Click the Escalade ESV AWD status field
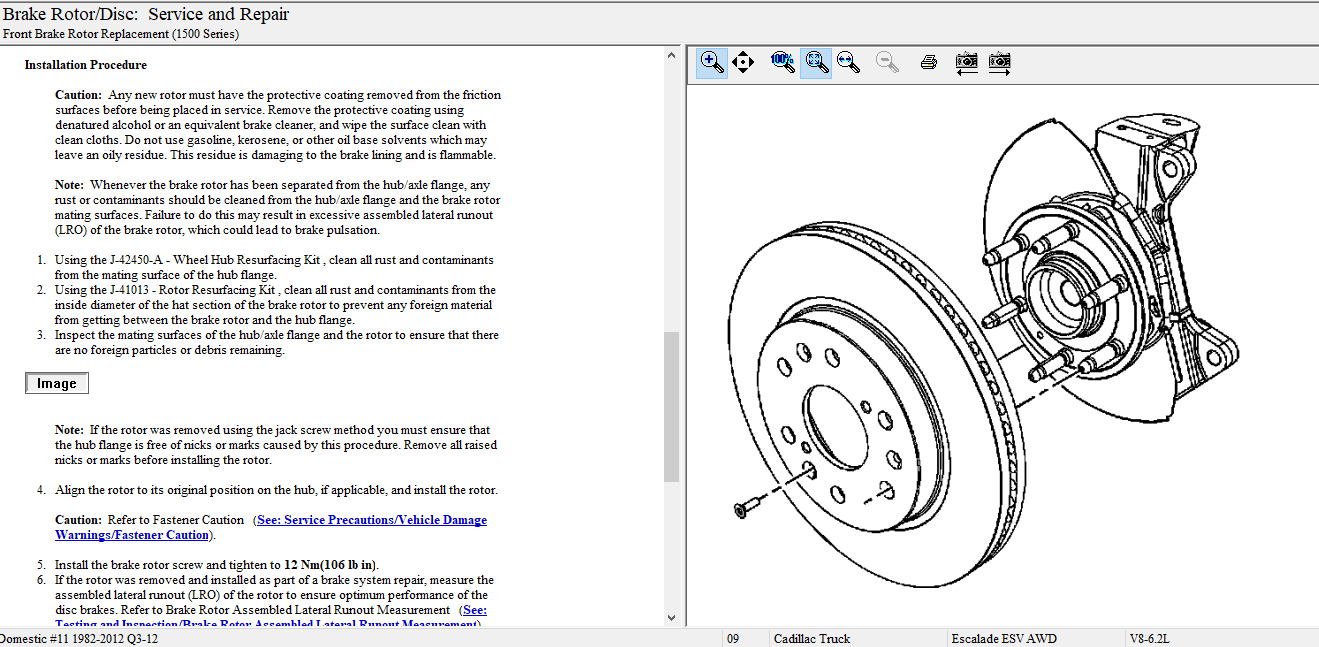Screen dimensions: 1319x647 pos(1003,638)
